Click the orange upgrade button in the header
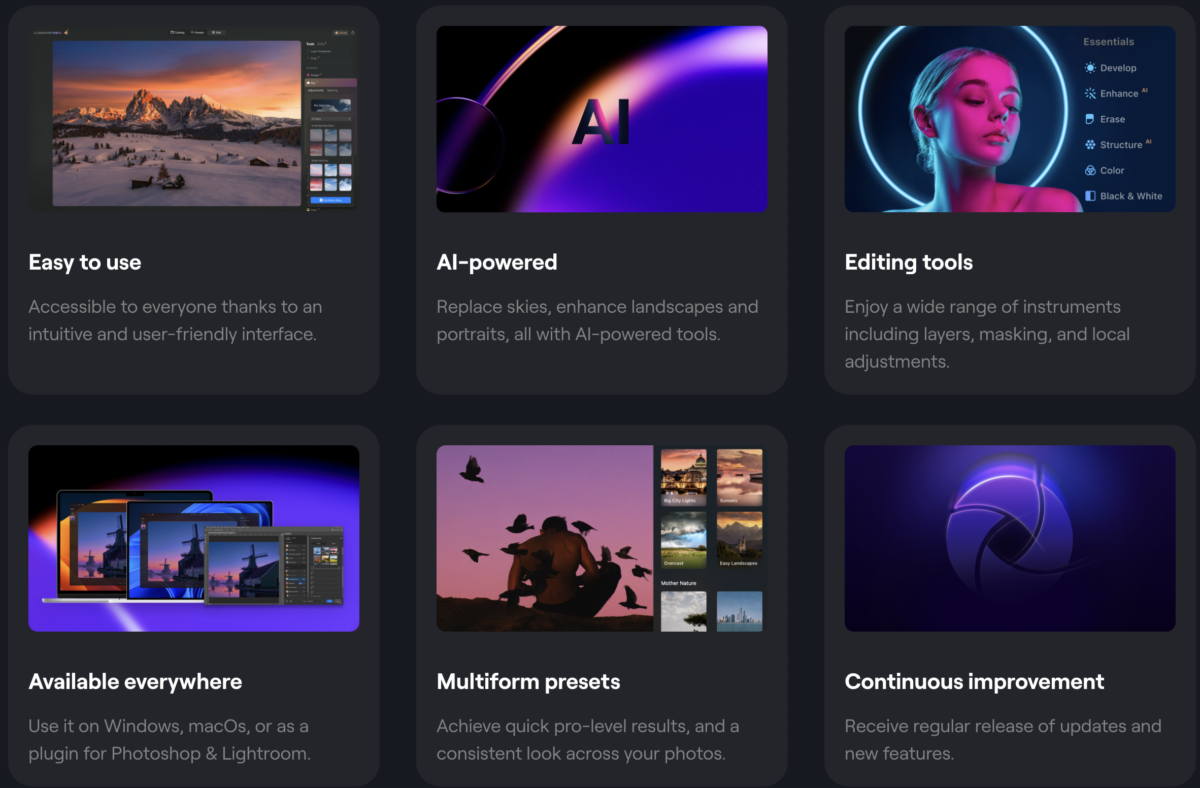Screen dimensions: 1200x788 (x=340, y=33)
